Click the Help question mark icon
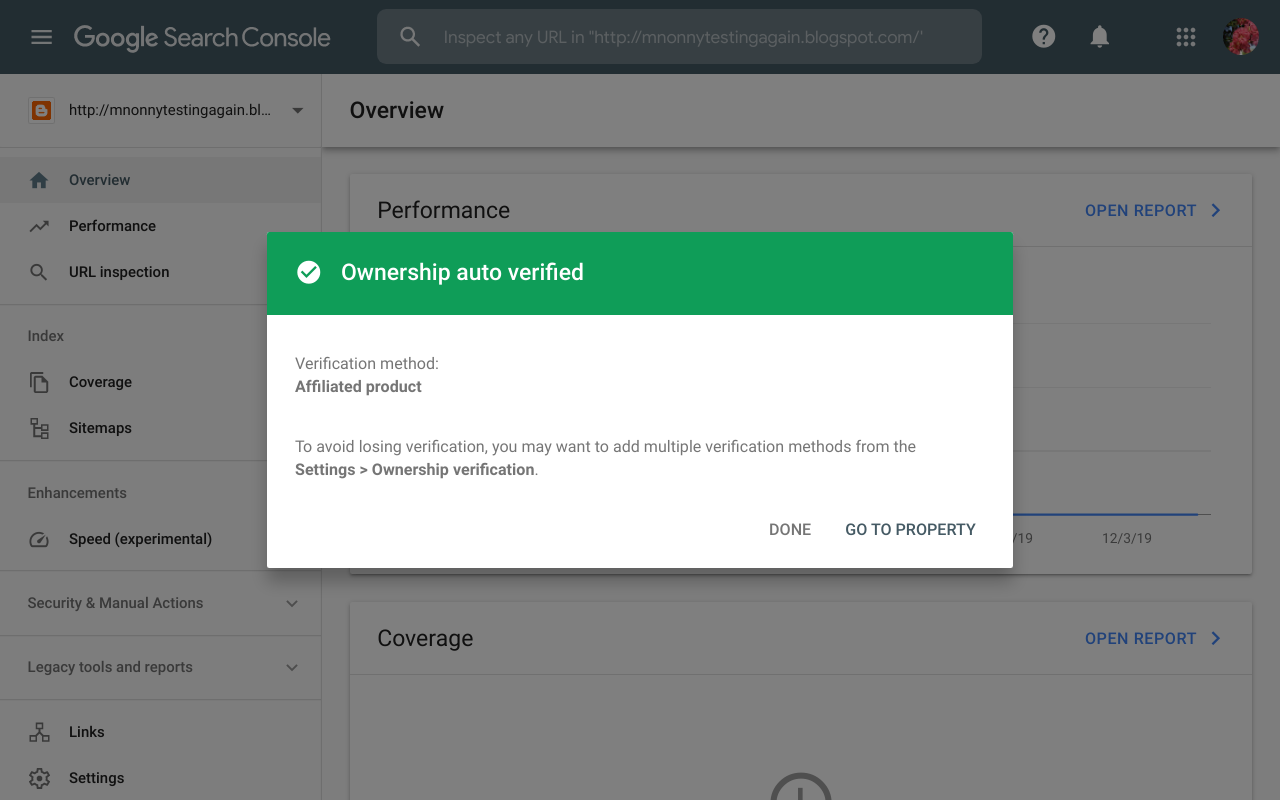The width and height of the screenshot is (1280, 800). pos(1043,37)
